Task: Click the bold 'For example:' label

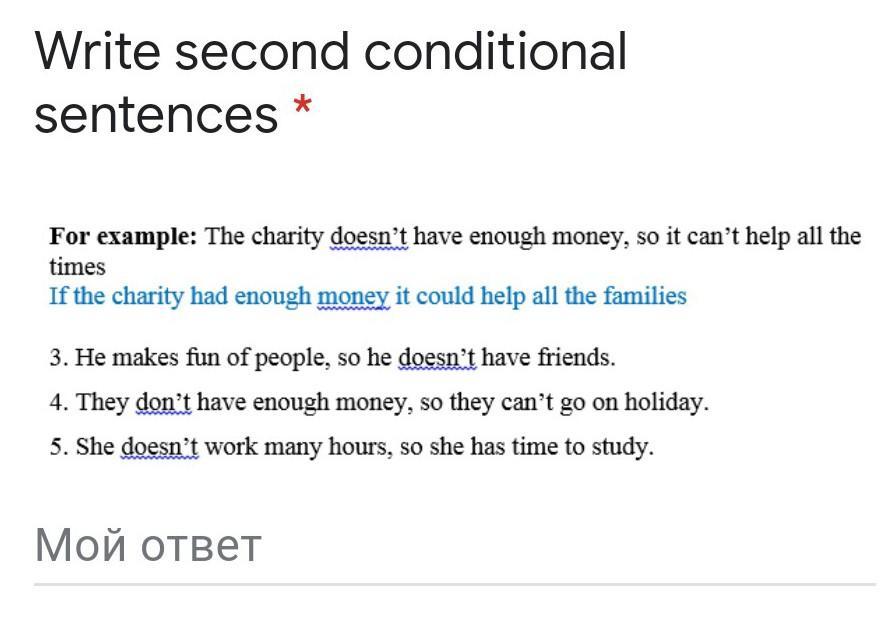Action: (x=123, y=236)
